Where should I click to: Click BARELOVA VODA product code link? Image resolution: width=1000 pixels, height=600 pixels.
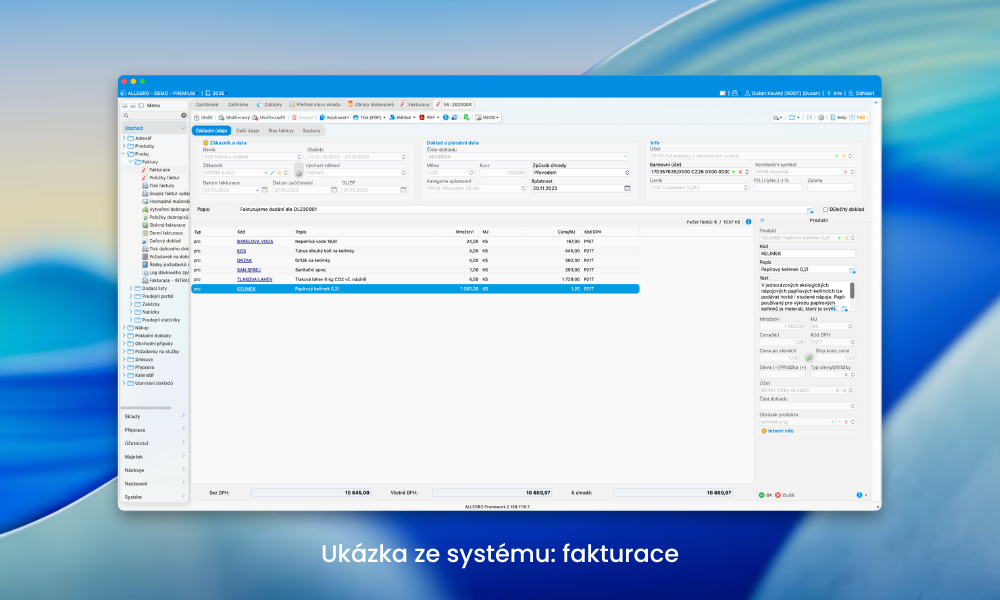255,242
